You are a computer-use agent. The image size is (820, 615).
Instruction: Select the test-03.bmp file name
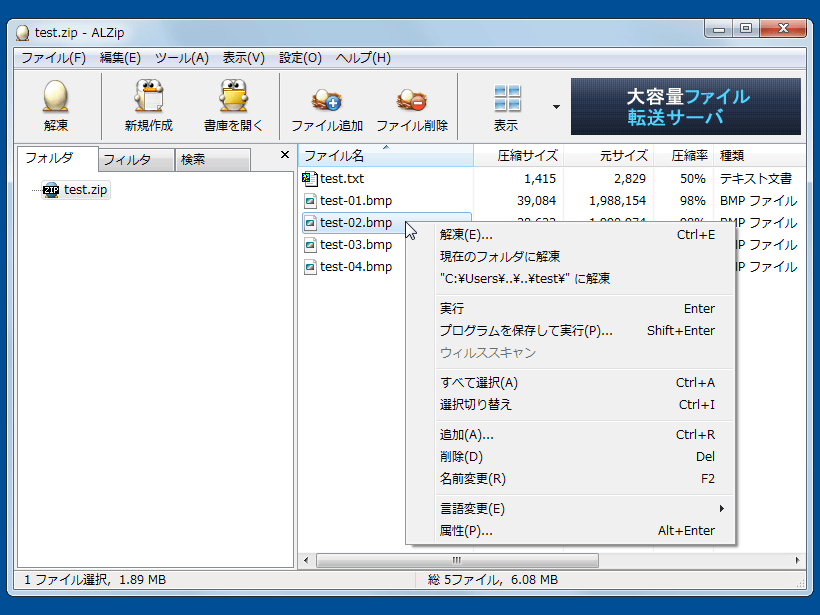click(356, 245)
